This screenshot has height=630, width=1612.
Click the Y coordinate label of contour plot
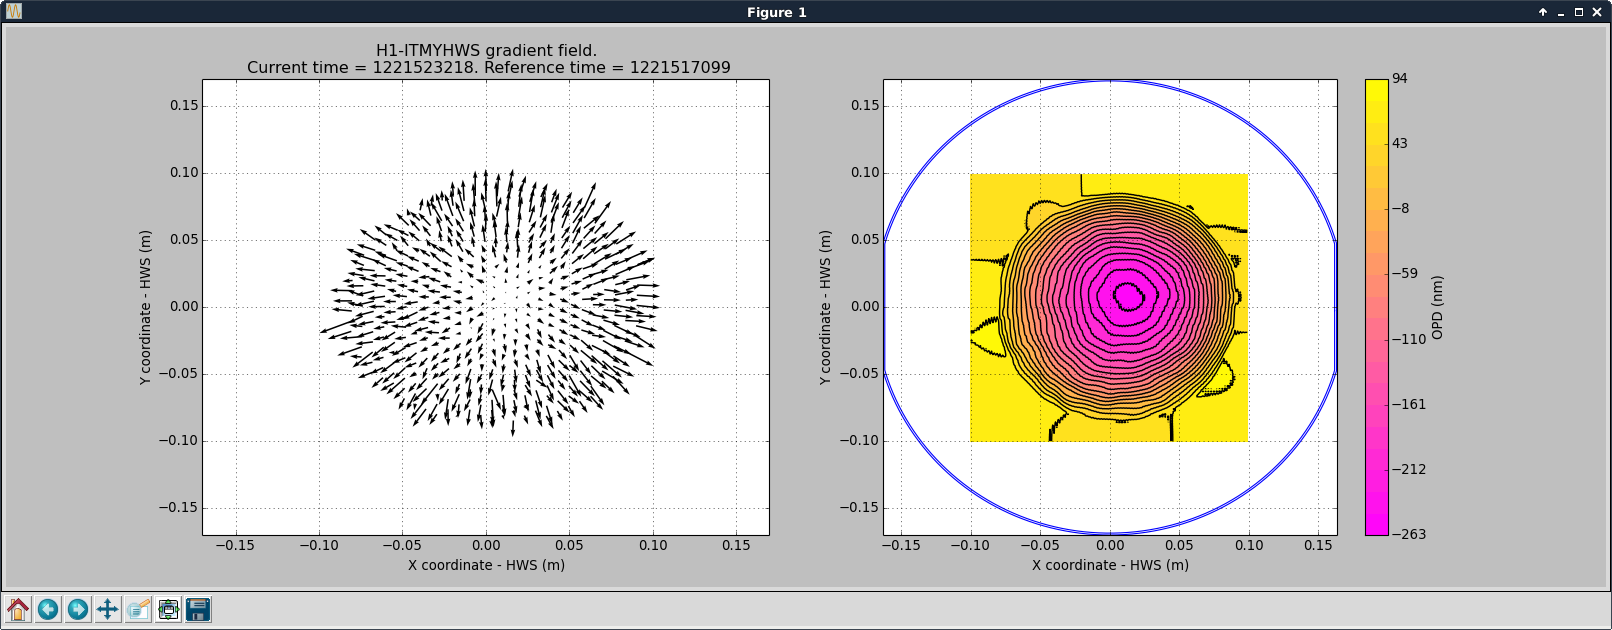825,307
